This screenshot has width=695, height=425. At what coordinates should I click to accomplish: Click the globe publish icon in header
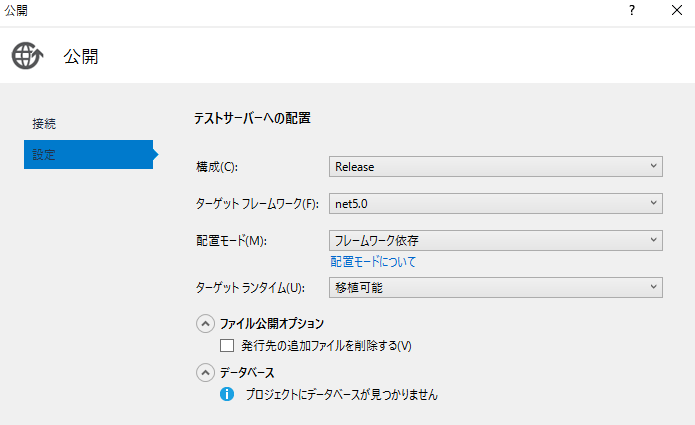[x=27, y=56]
